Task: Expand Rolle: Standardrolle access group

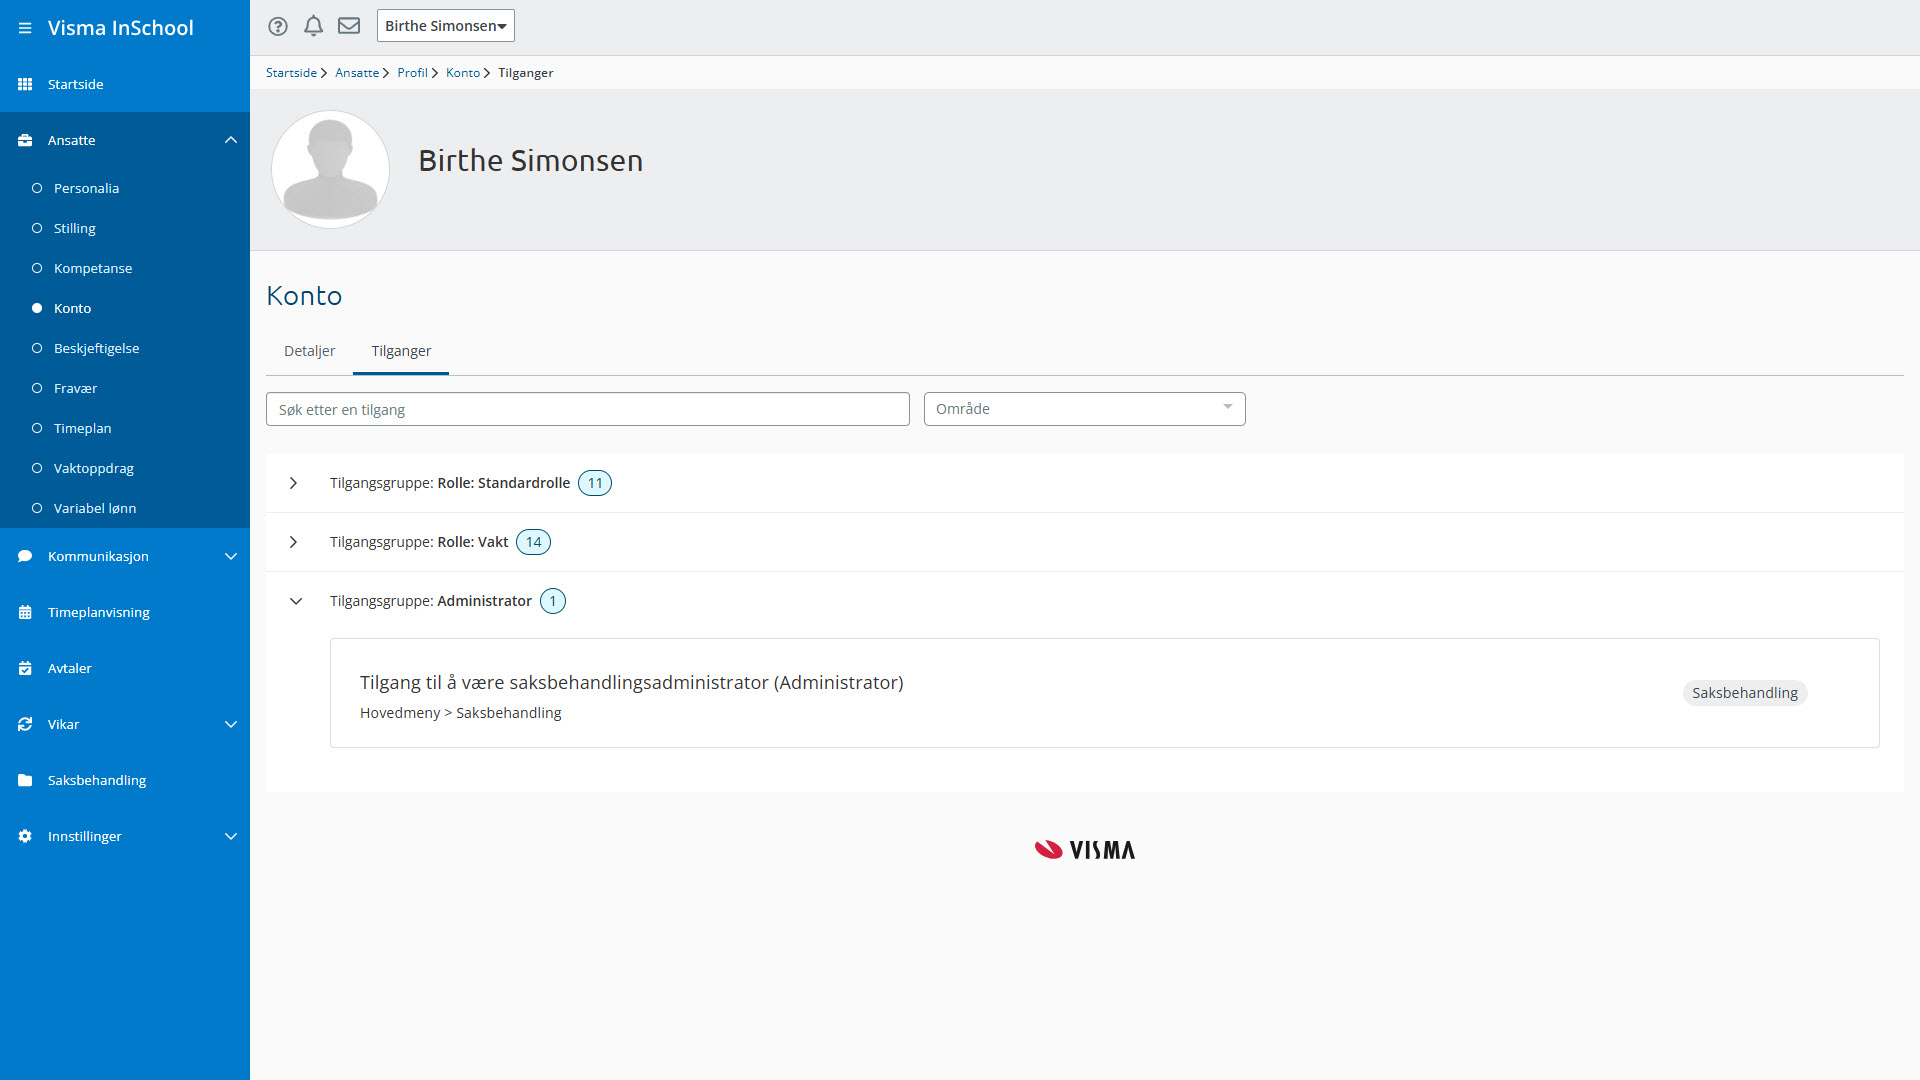Action: 293,483
